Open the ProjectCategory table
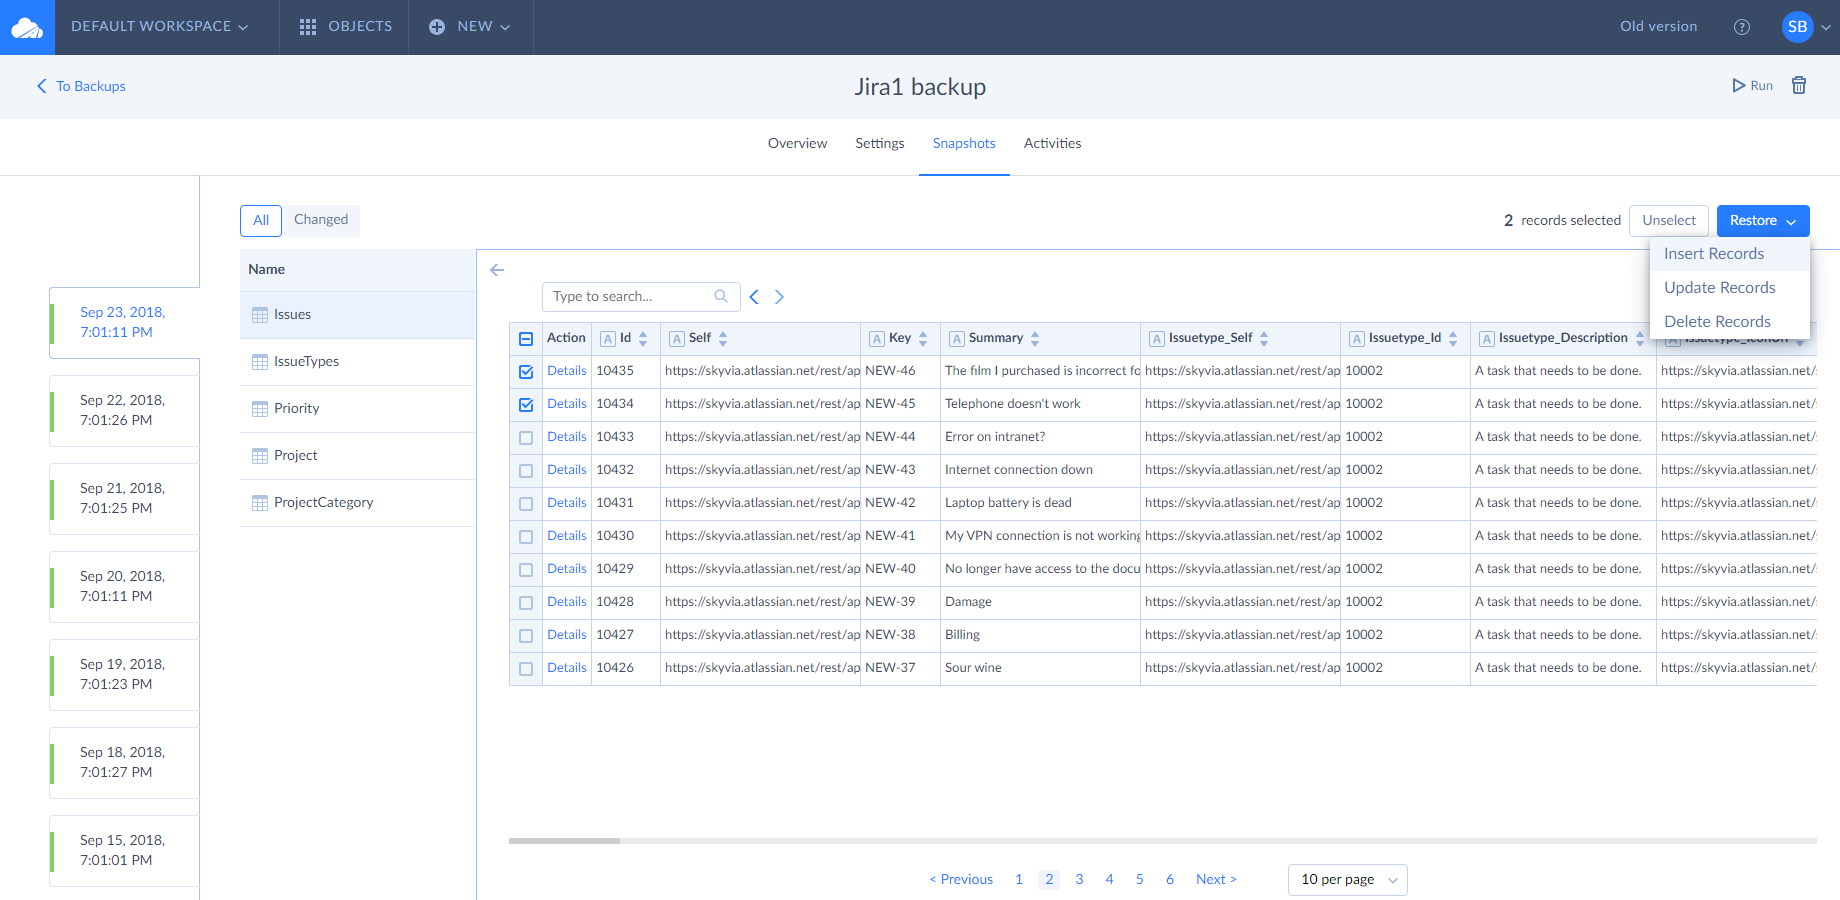Viewport: 1840px width, 900px height. click(x=358, y=503)
